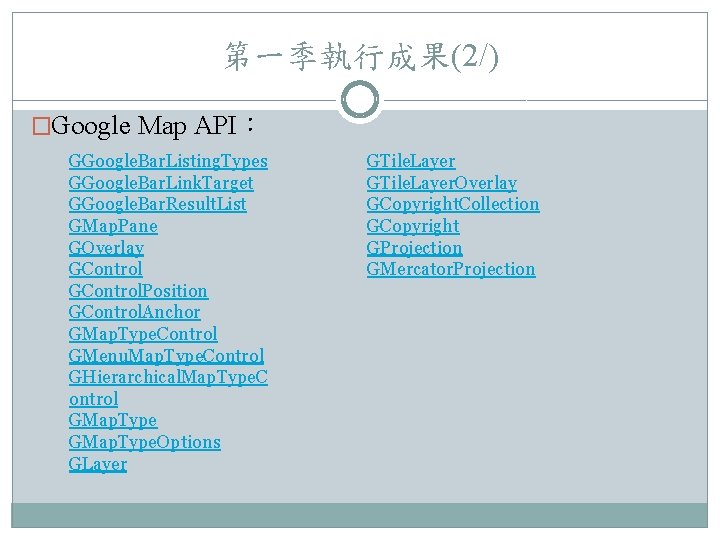Open the GMapTypeOptions link

tap(145, 442)
